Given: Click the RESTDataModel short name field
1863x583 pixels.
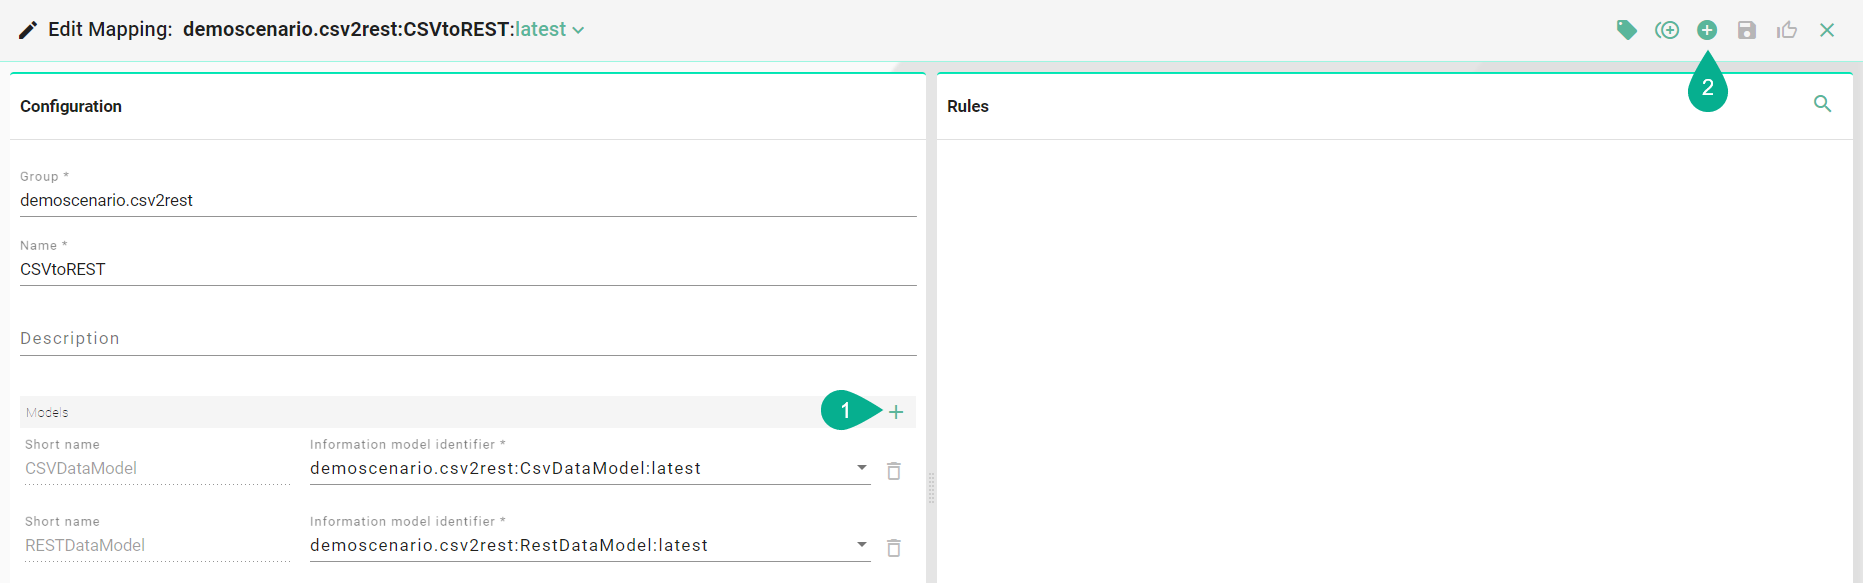Looking at the screenshot, I should (158, 545).
